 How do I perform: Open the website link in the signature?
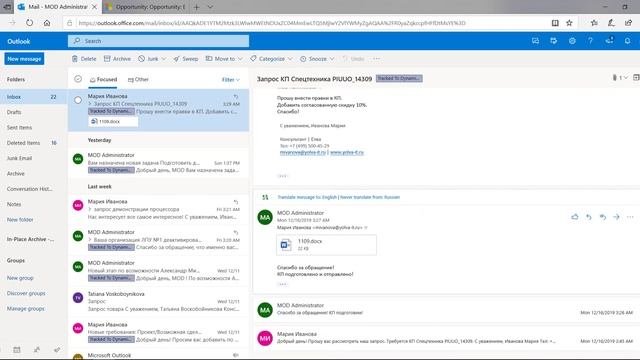coord(347,152)
